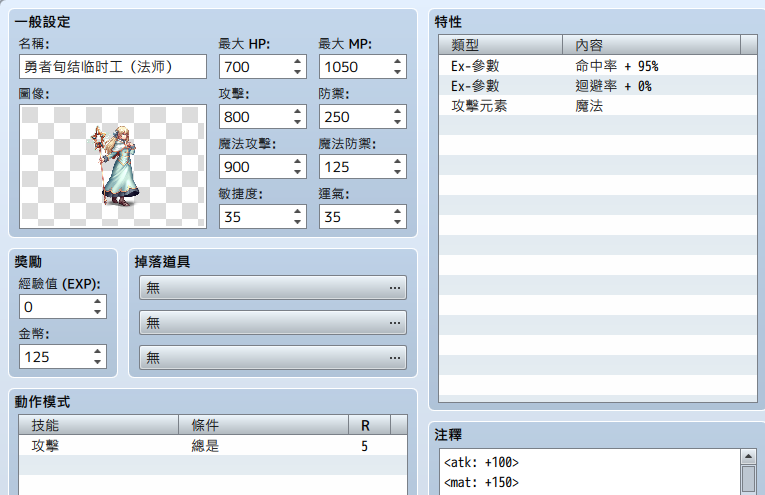Viewport: 765px width, 495px height.
Task: Increase 經驗值 (EXP) with up arrow
Action: [98, 302]
